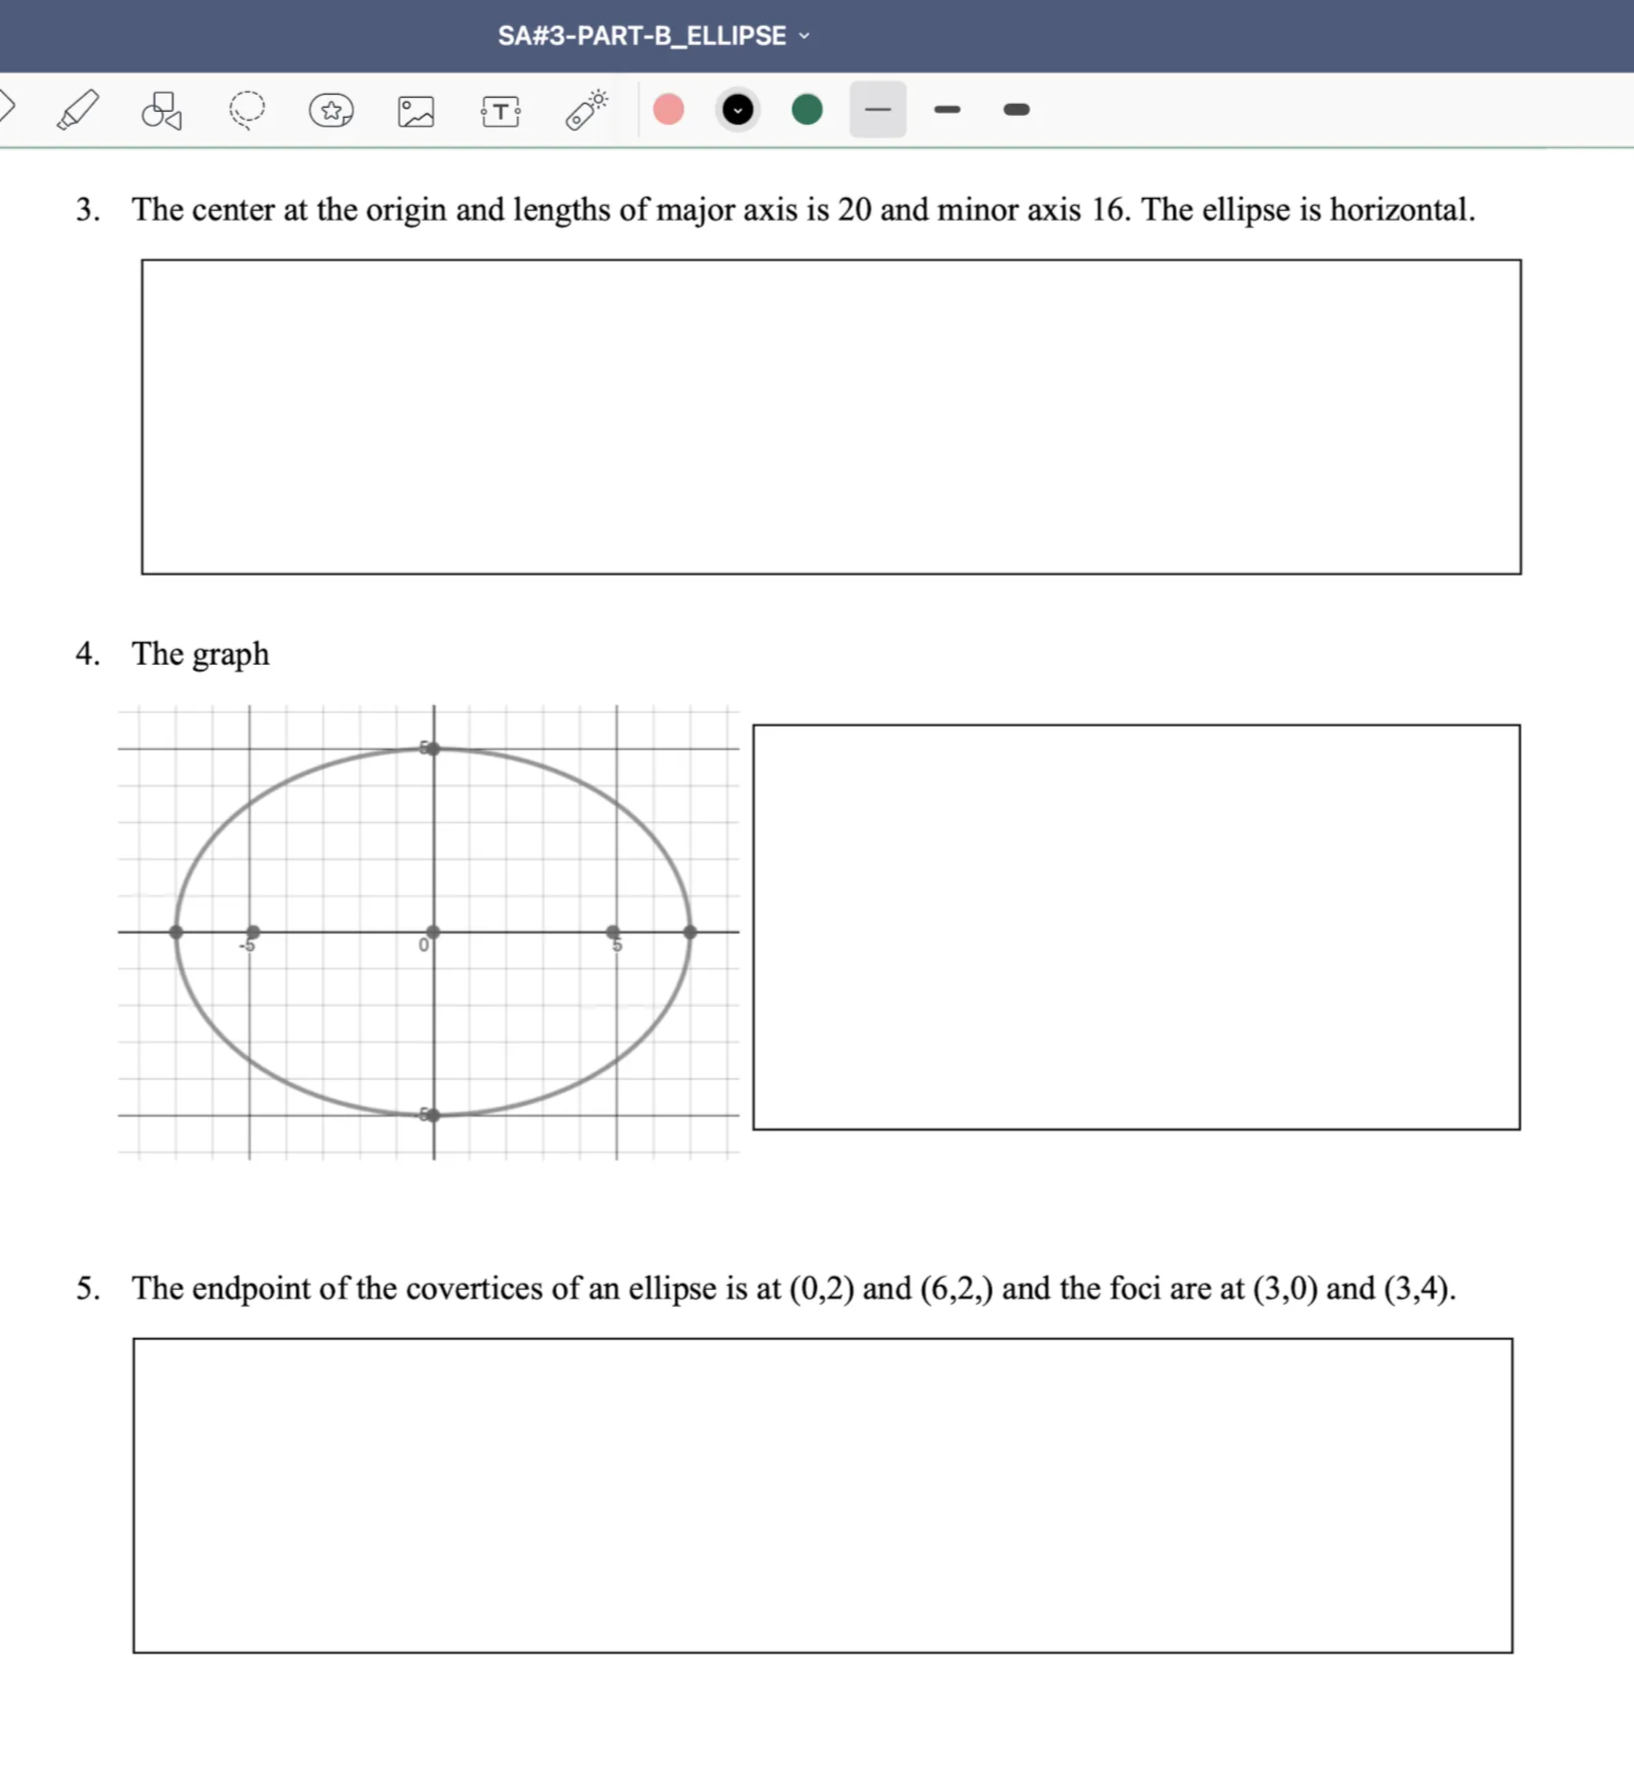Click the ellipse graph image
1634x1771 pixels.
pos(430,930)
